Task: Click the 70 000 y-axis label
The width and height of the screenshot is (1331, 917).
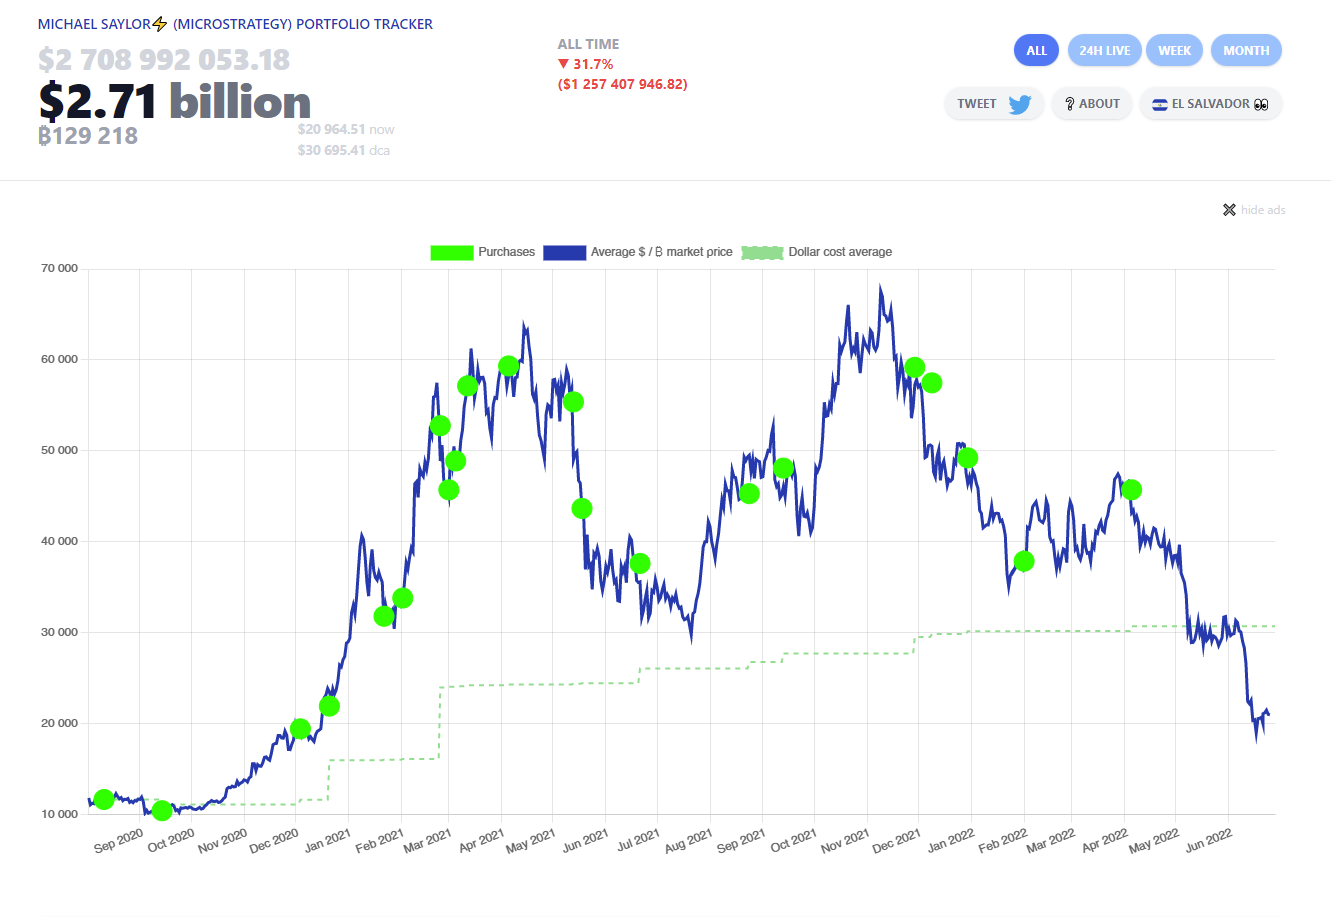Action: (60, 269)
